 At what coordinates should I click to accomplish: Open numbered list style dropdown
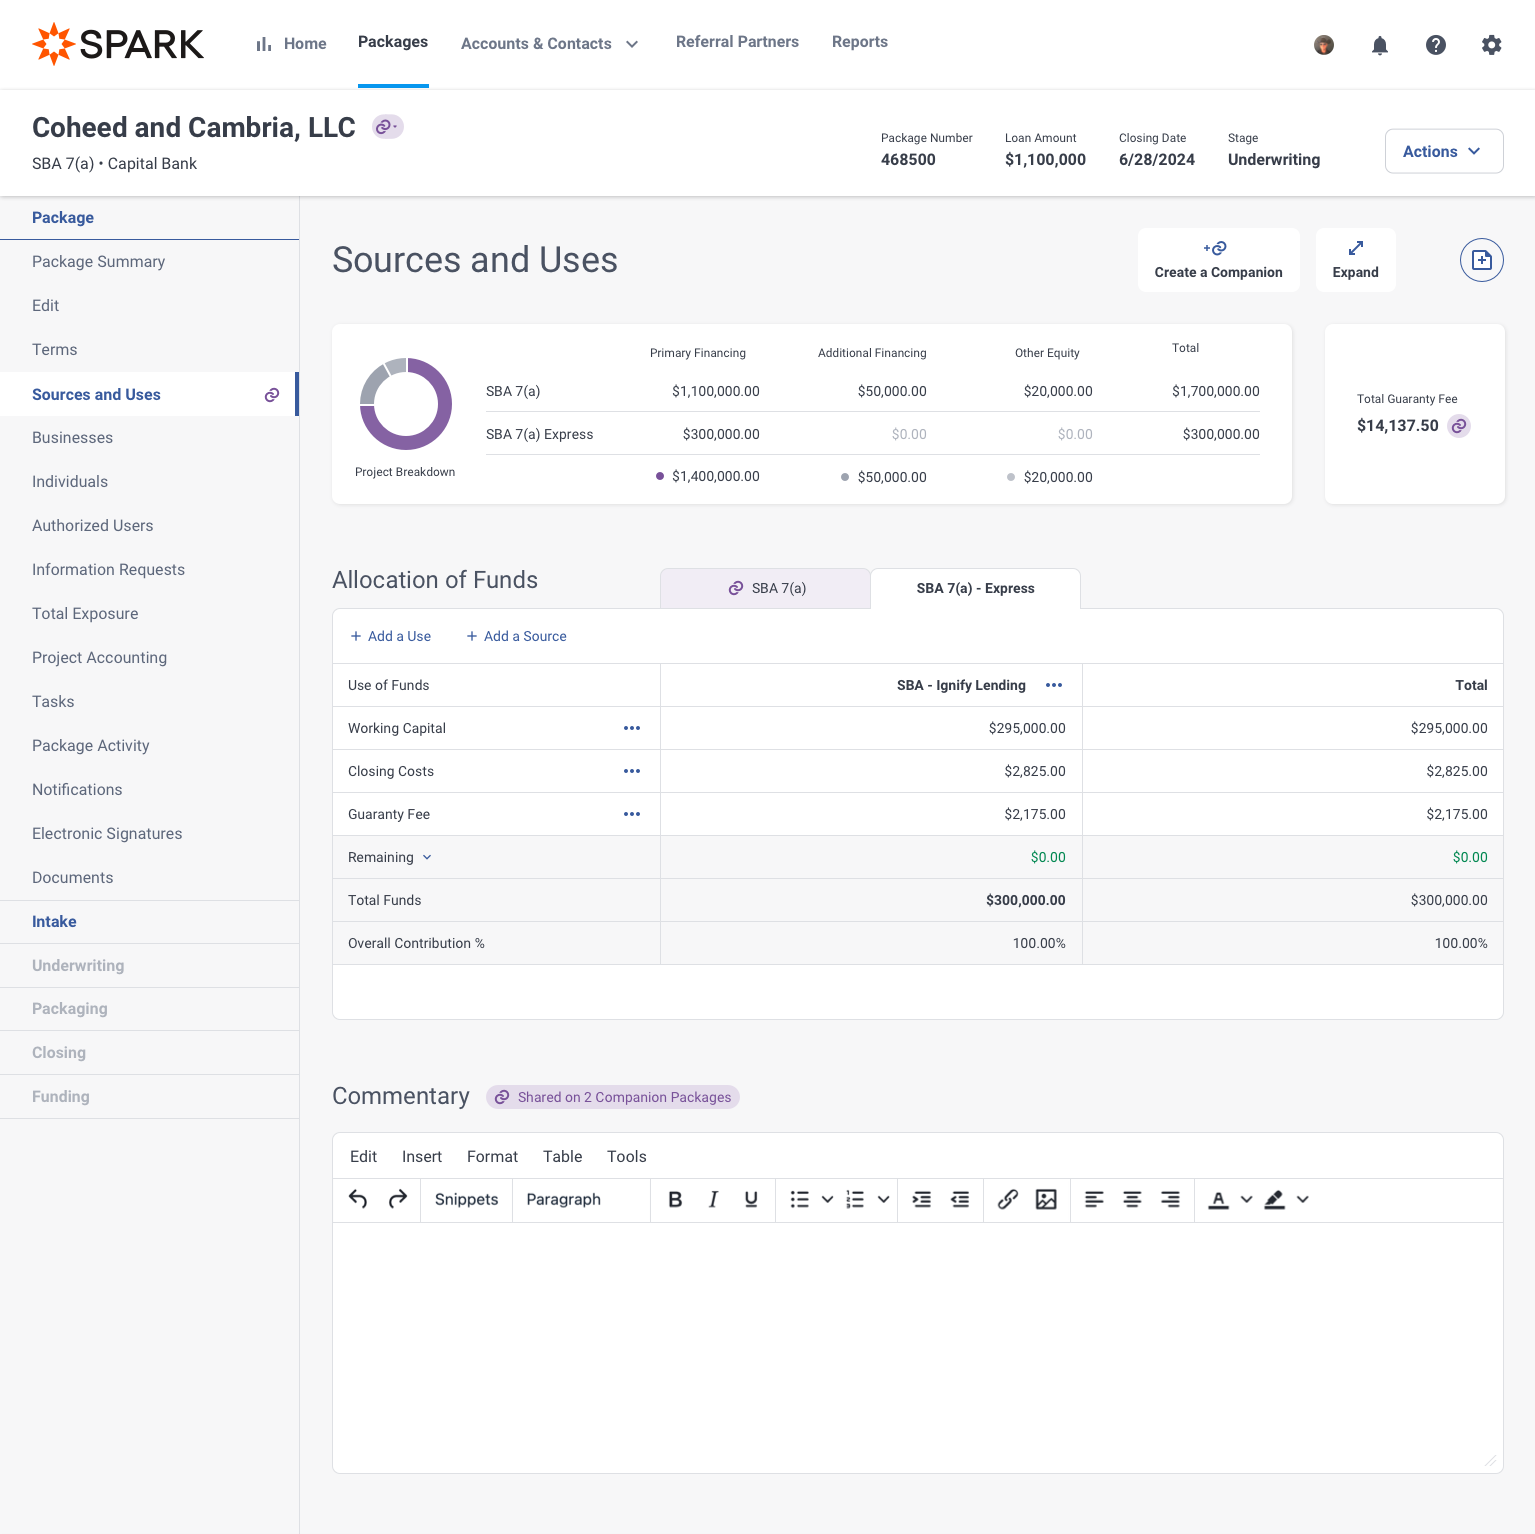(883, 1199)
